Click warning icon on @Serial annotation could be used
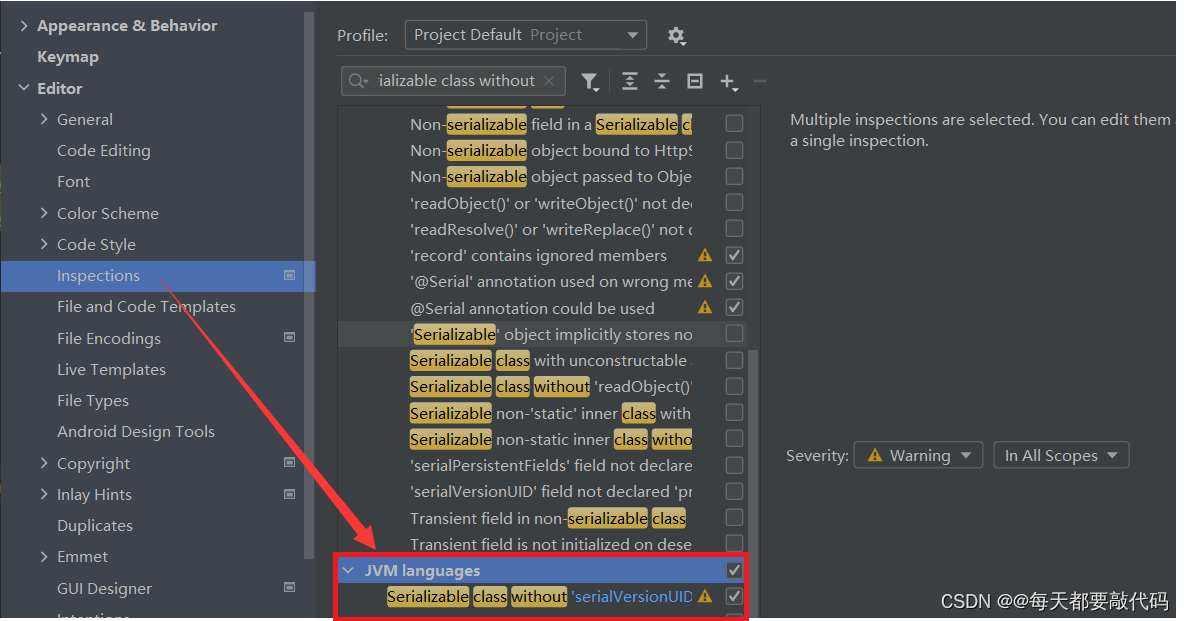 [705, 307]
